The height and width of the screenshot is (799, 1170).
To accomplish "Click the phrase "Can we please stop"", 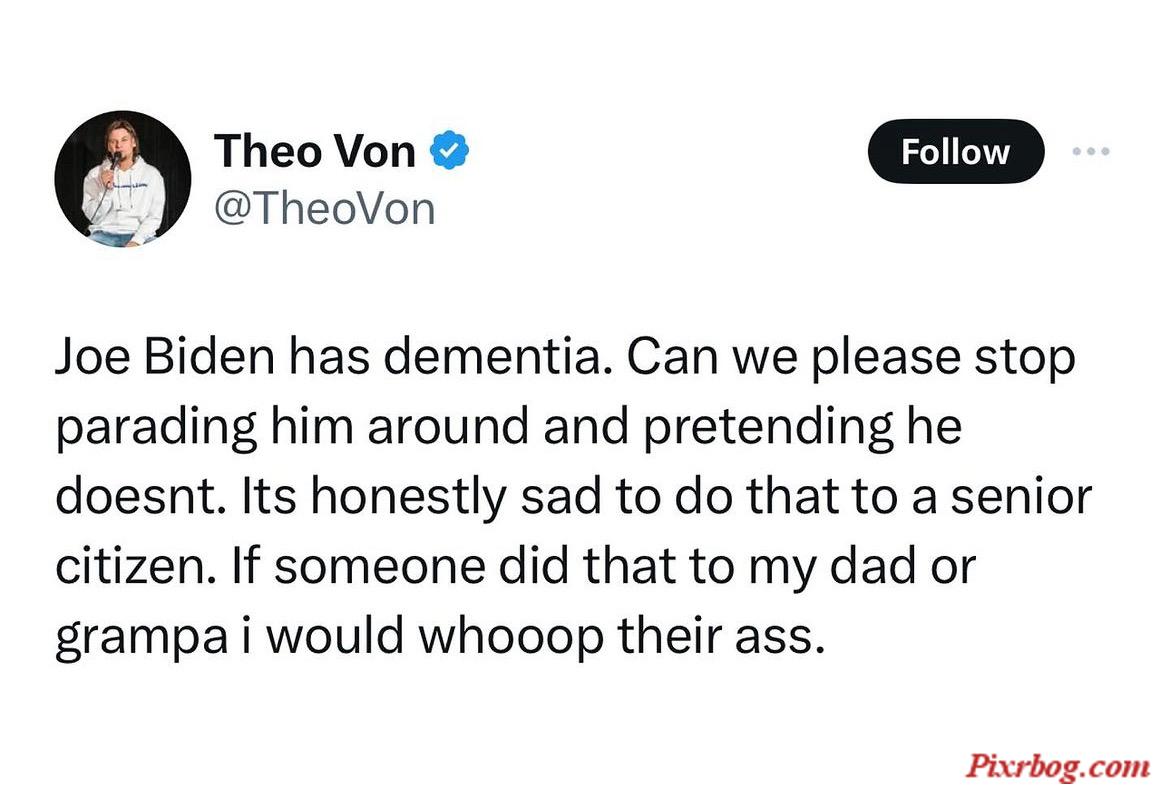I will click(851, 358).
